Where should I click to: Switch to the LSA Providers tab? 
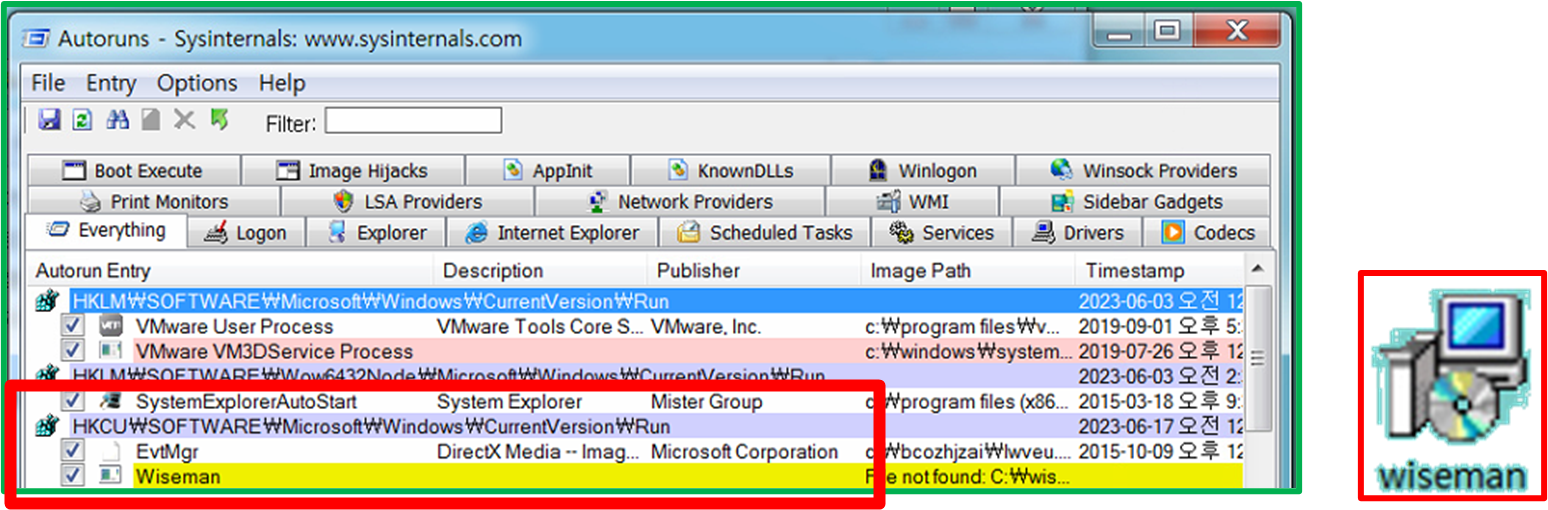click(x=407, y=202)
